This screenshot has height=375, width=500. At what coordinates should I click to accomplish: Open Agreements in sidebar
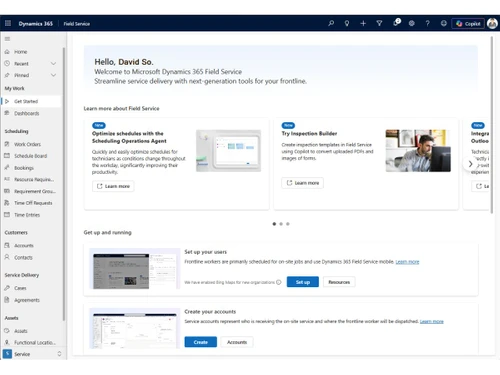pyautogui.click(x=31, y=300)
